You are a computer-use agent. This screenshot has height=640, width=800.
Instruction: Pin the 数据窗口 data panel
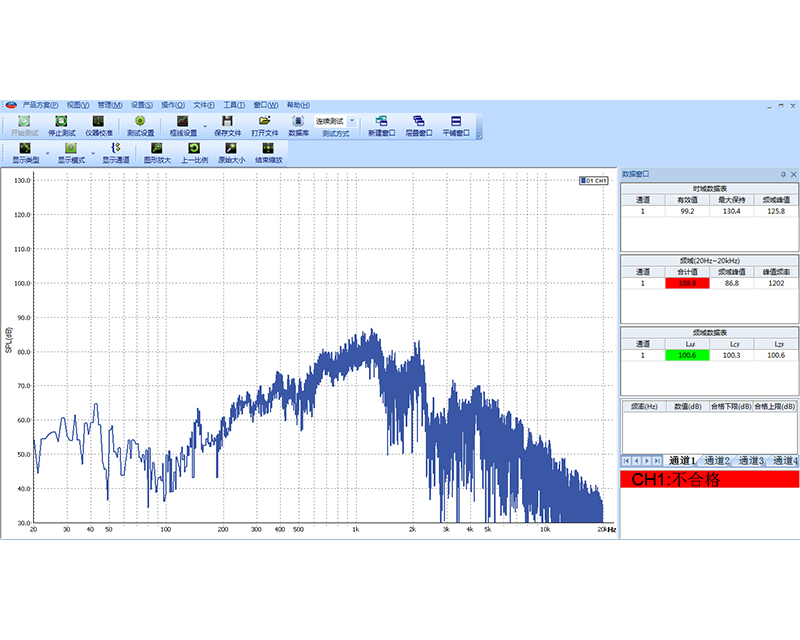point(783,175)
